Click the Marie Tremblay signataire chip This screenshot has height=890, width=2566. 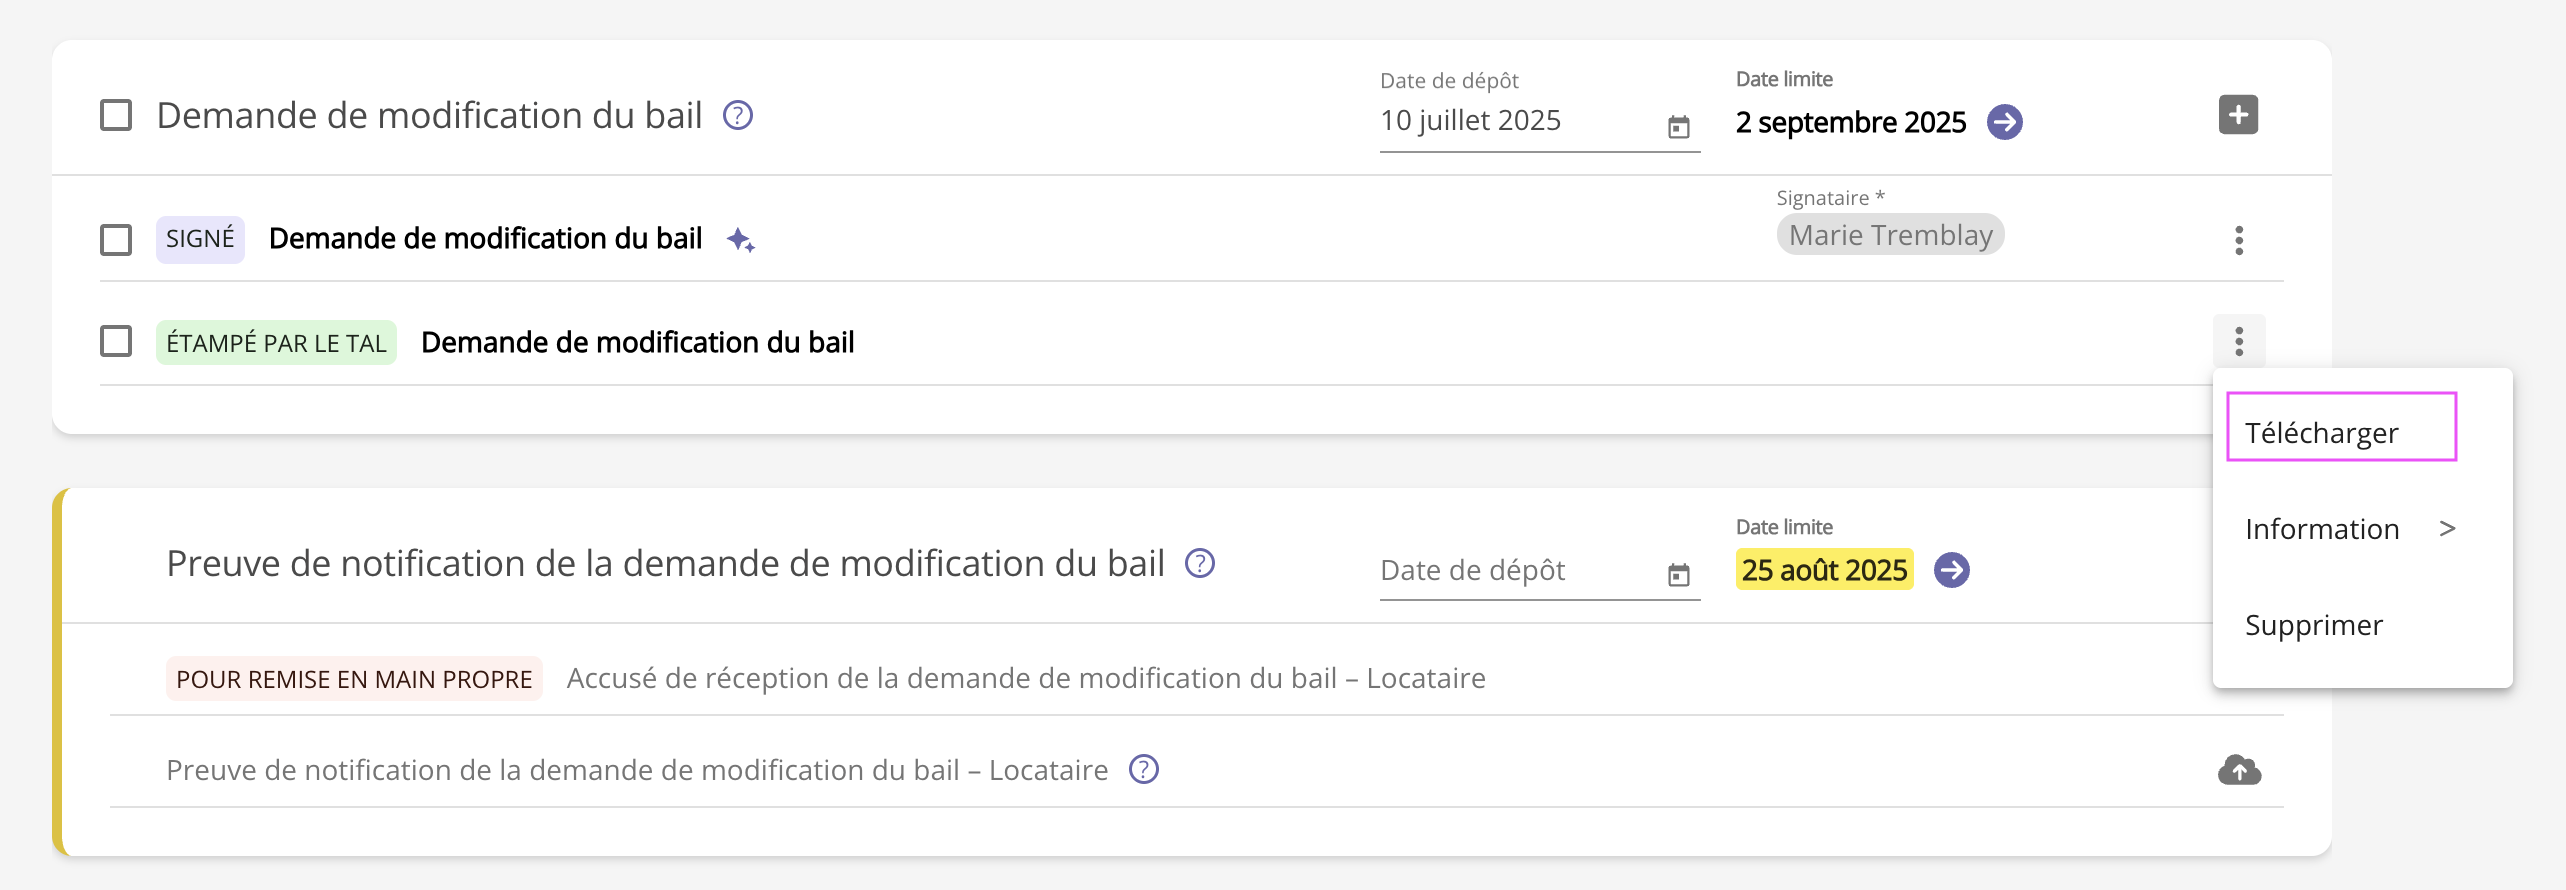(x=1890, y=235)
